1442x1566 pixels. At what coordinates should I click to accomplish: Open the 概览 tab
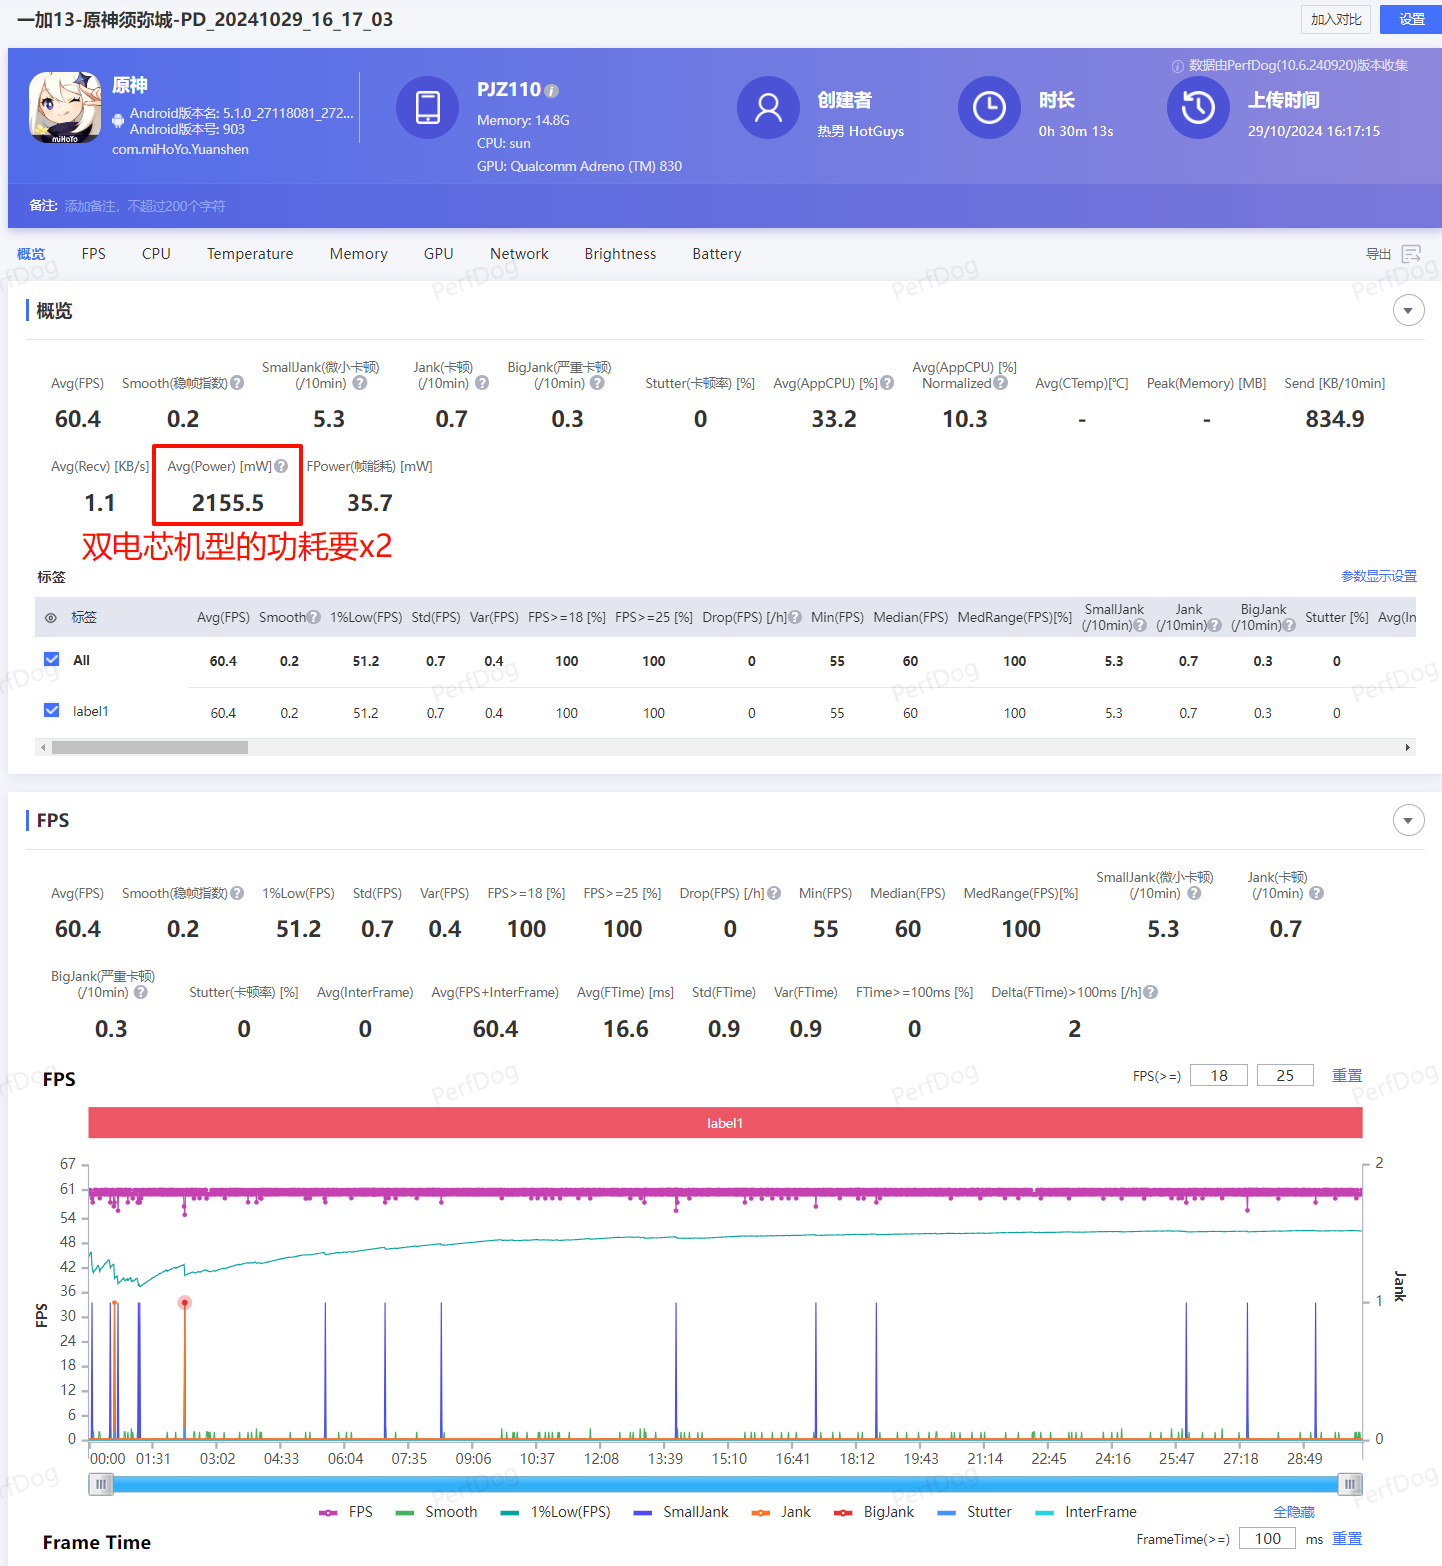(31, 254)
